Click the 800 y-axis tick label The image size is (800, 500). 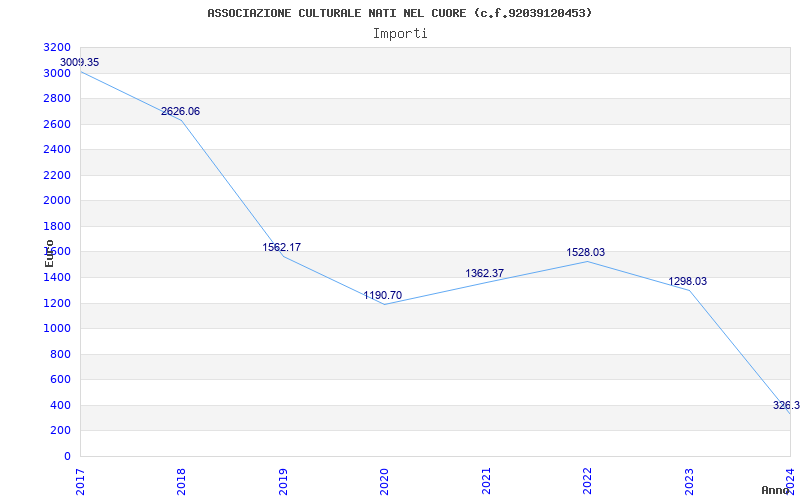click(60, 354)
